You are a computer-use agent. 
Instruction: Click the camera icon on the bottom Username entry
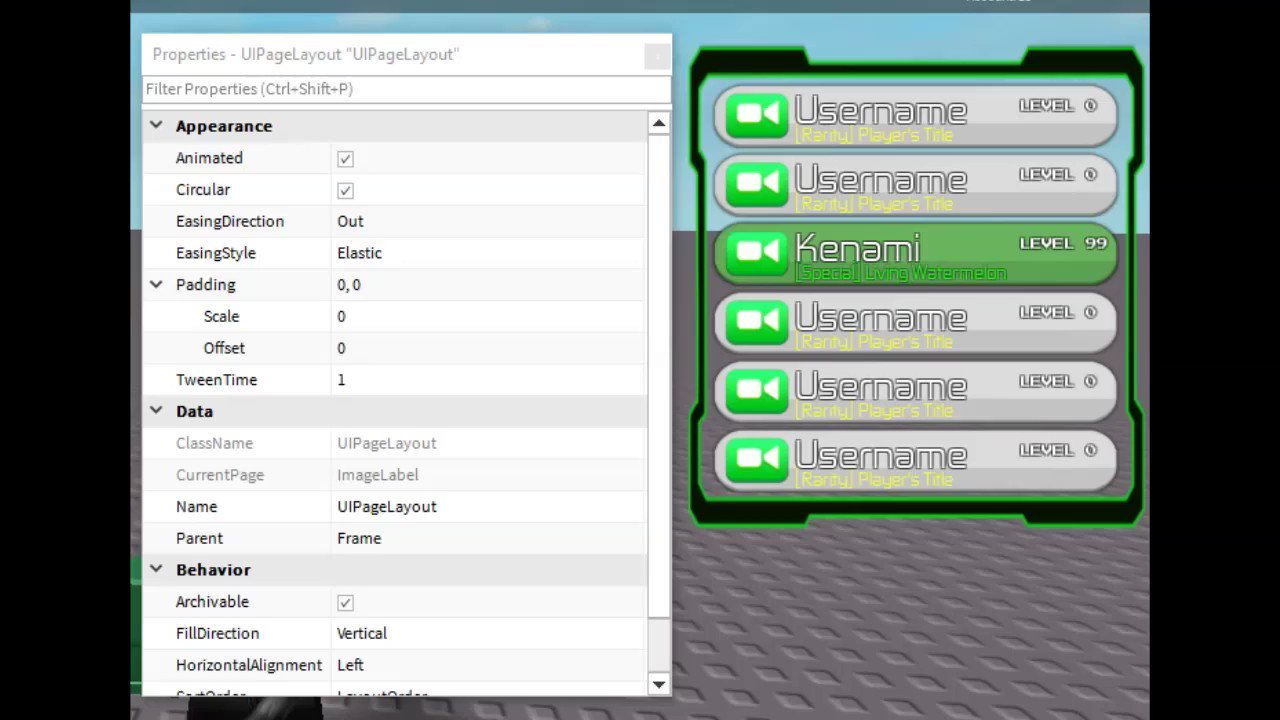pos(757,459)
